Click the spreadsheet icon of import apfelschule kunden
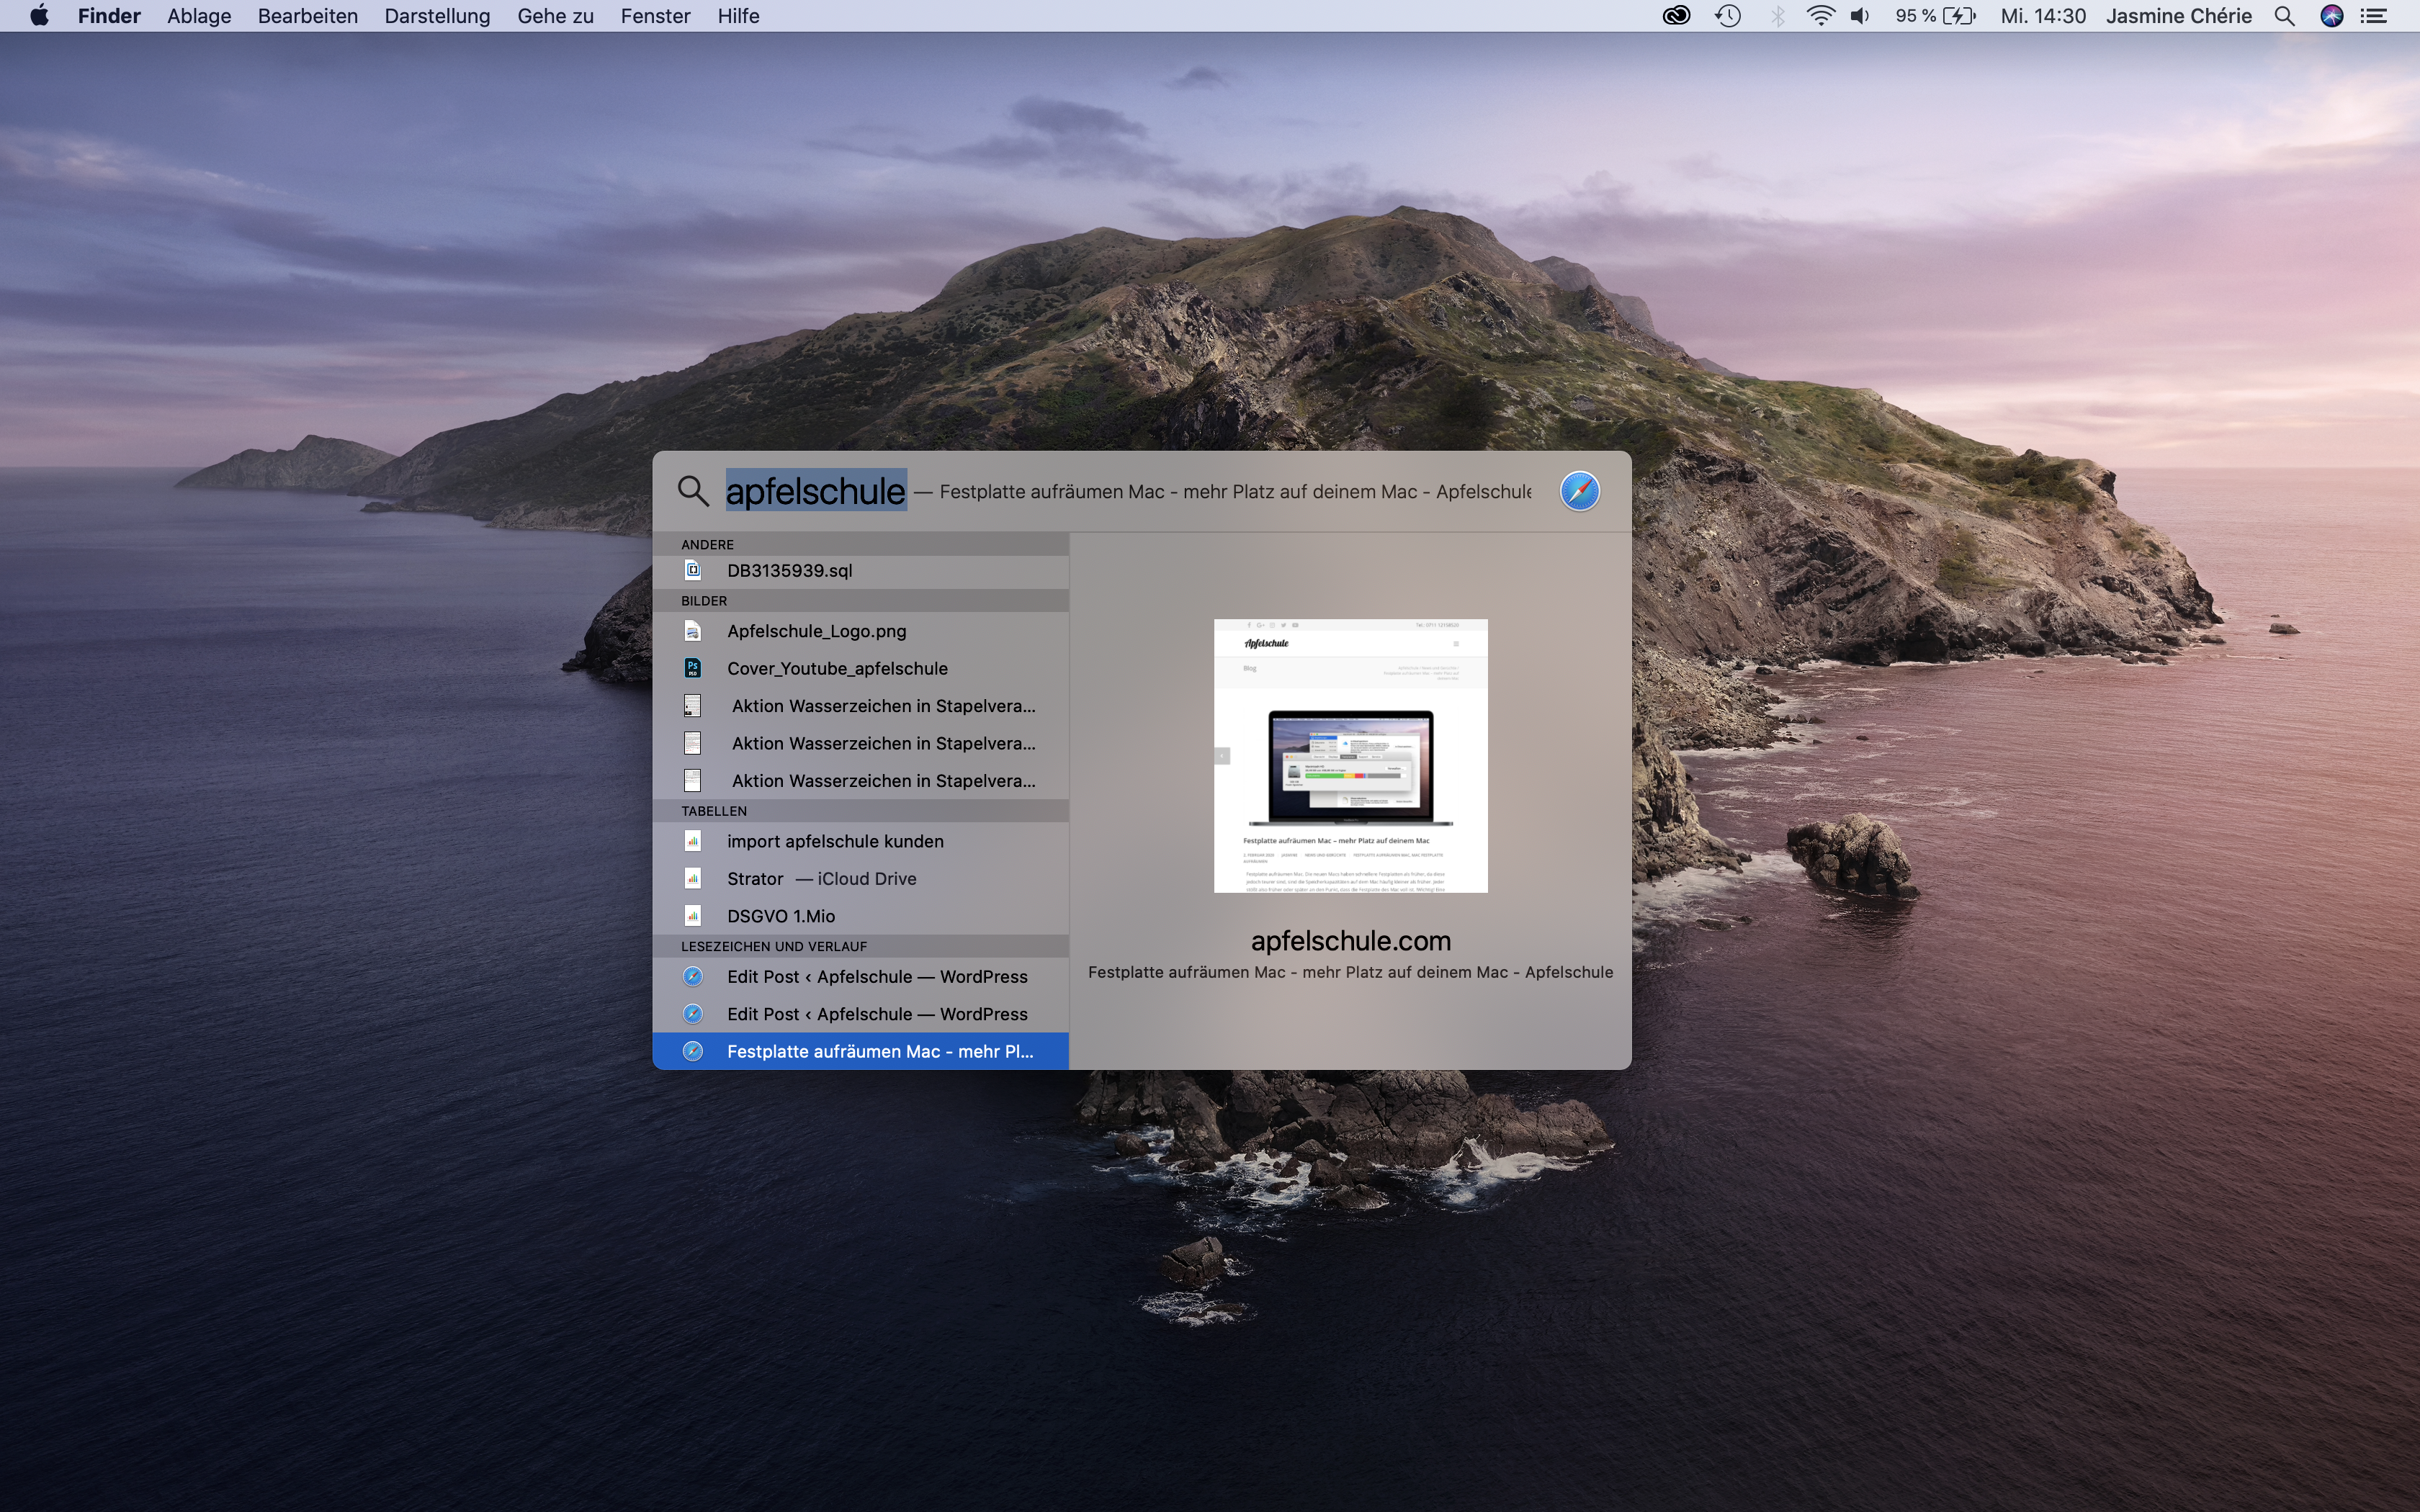This screenshot has width=2420, height=1512. pos(693,841)
